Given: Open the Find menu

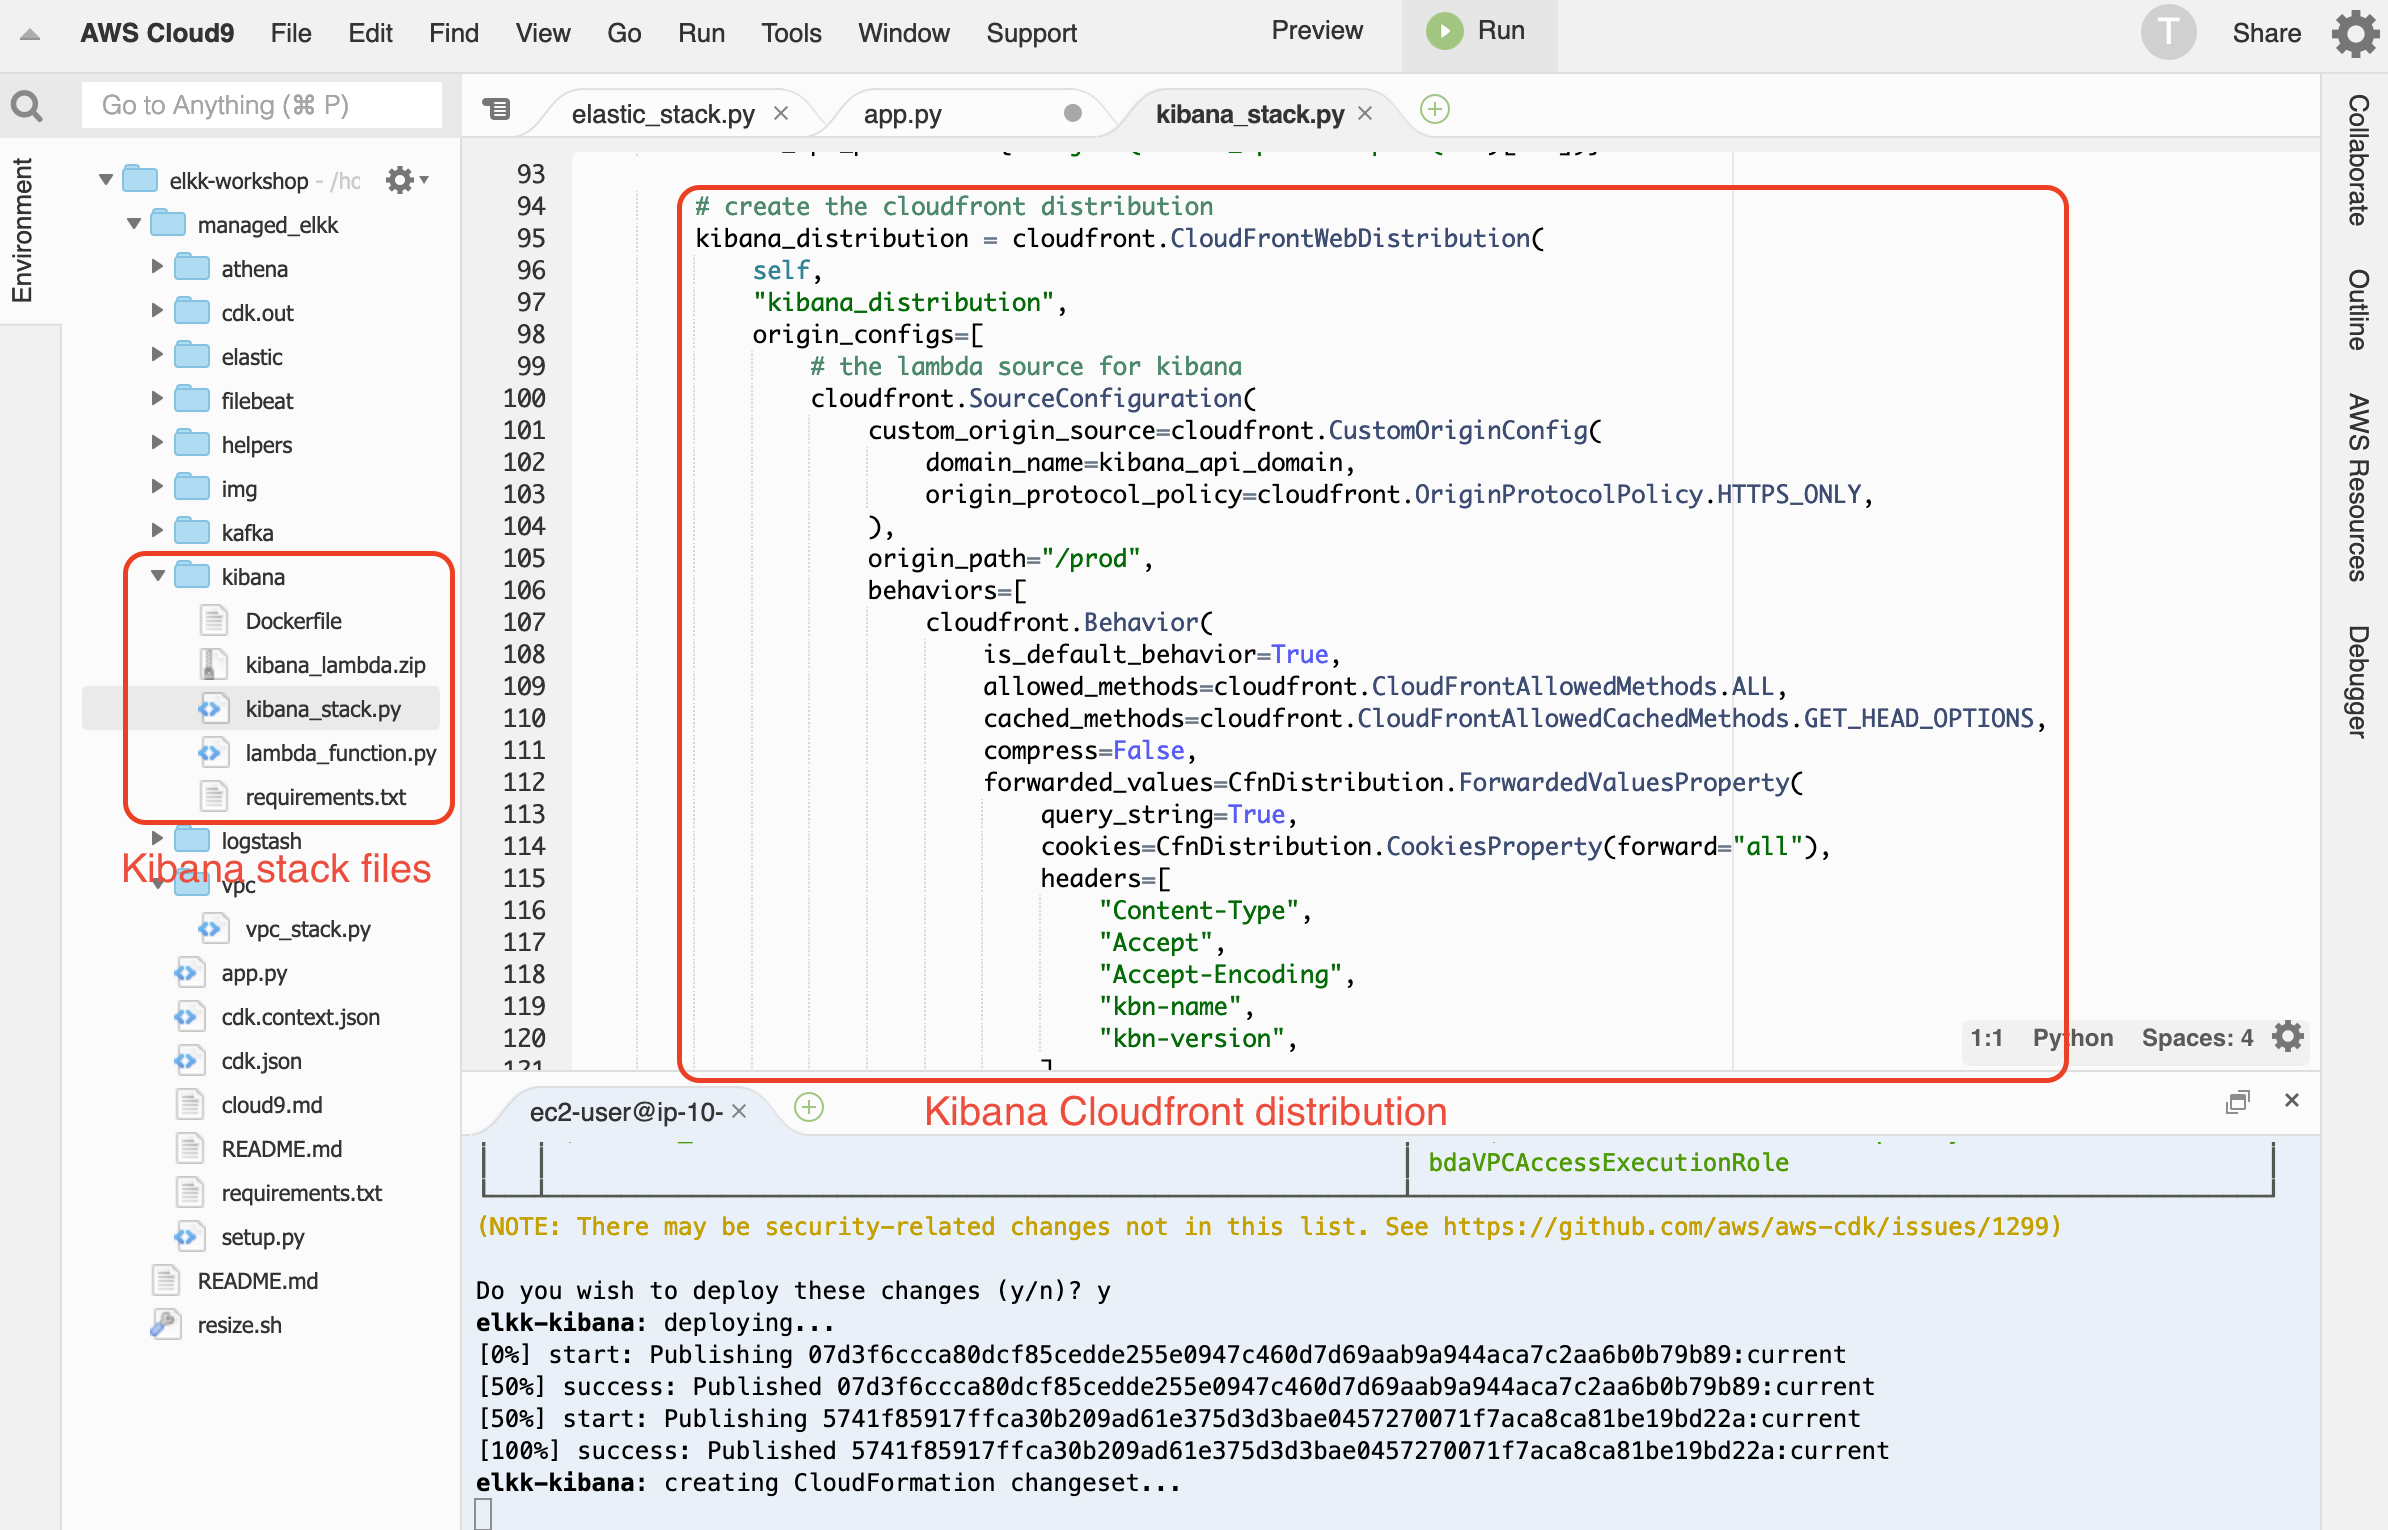Looking at the screenshot, I should click(x=454, y=33).
